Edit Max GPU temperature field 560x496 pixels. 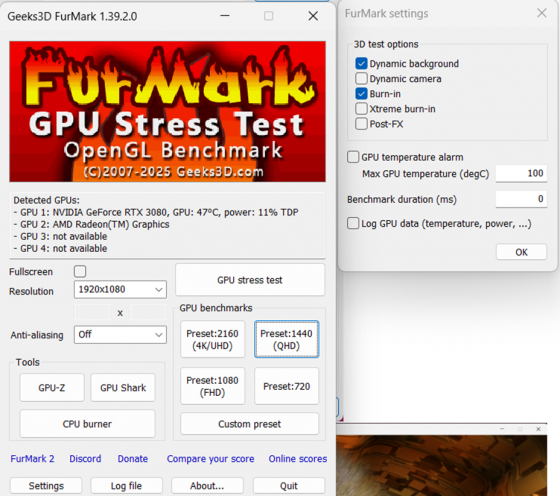pos(521,174)
